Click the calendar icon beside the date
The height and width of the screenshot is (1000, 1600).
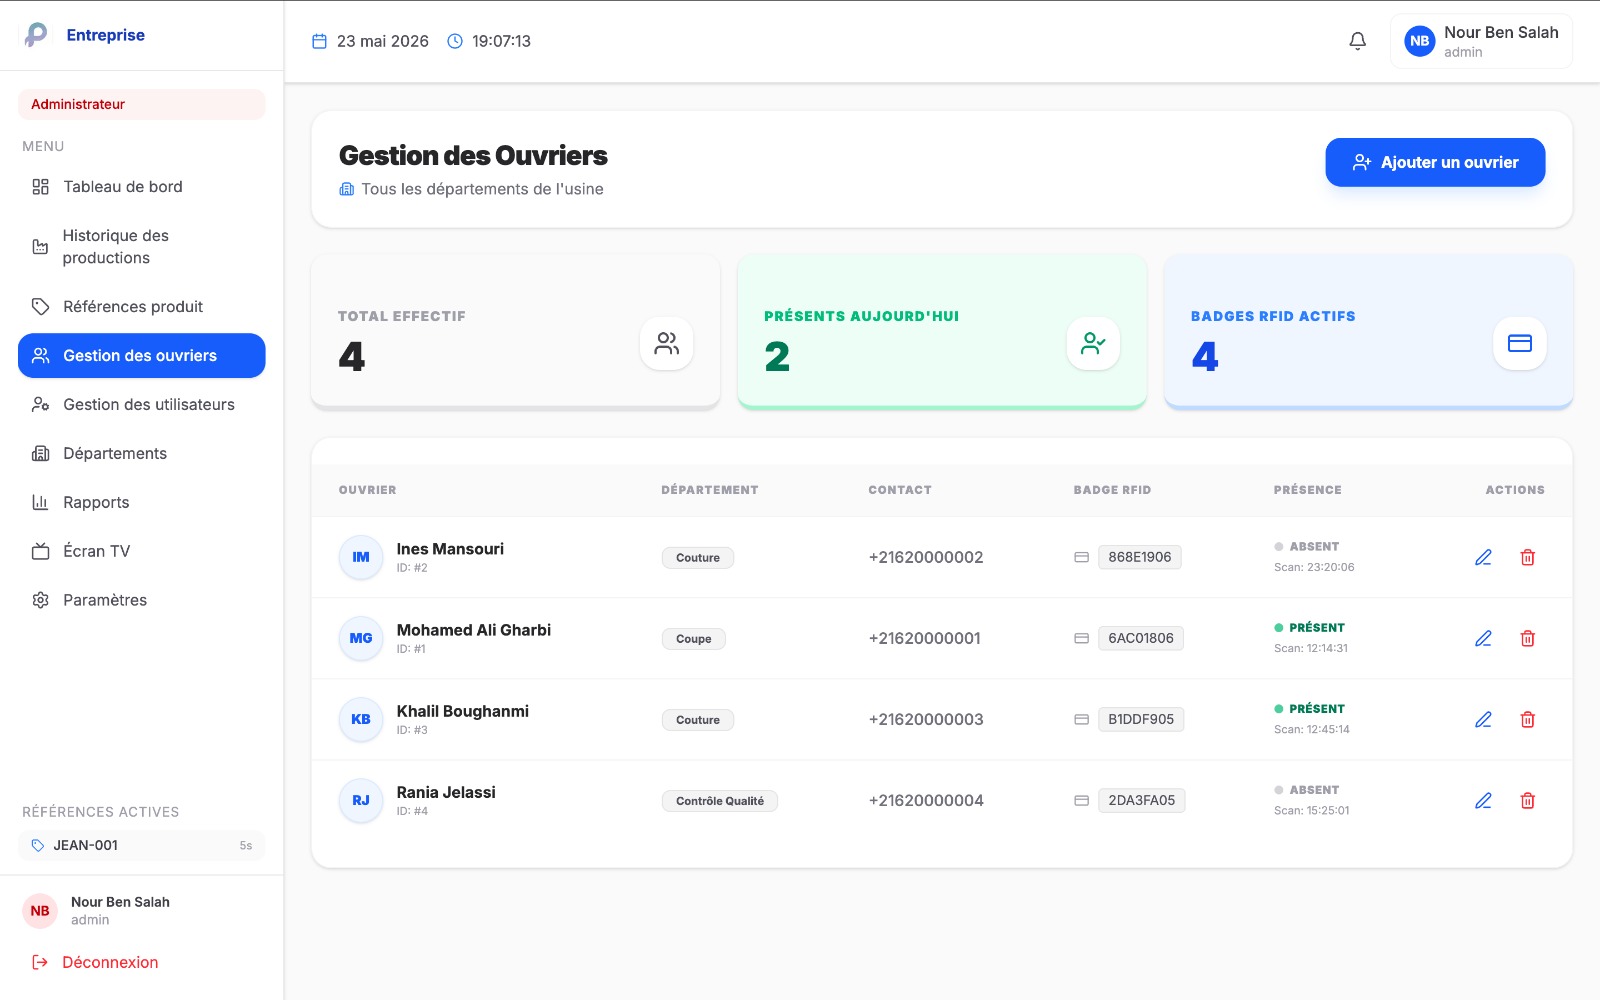tap(319, 41)
